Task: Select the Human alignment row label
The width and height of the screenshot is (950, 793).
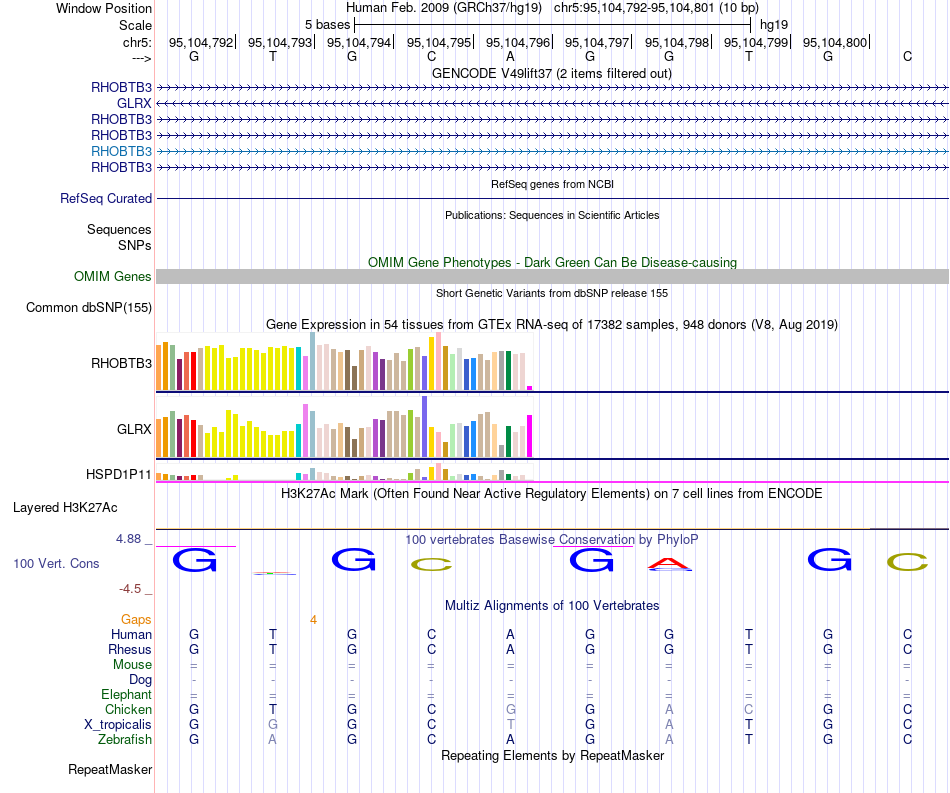Action: tap(131, 634)
